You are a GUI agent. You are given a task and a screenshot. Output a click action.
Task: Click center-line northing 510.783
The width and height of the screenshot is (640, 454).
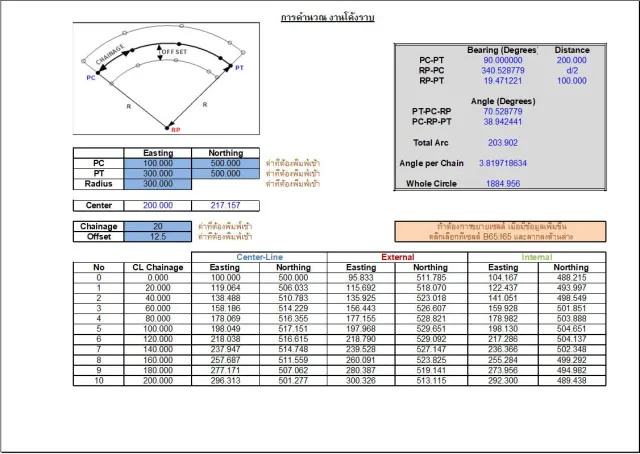[x=293, y=298]
